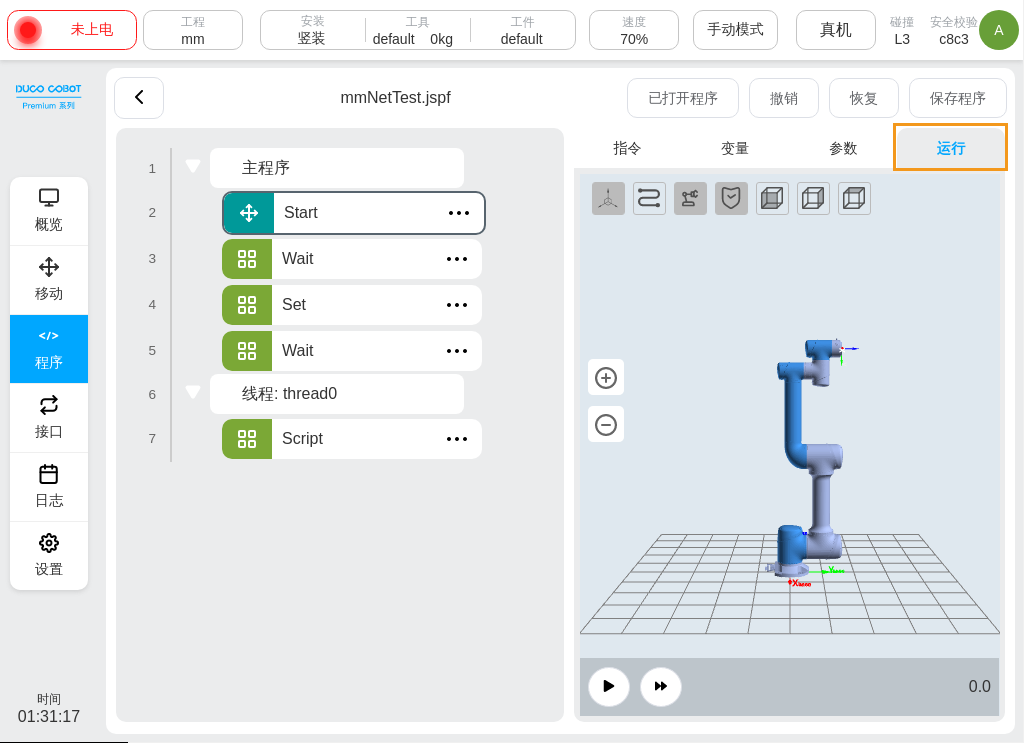Click the Start block move icon
Screen dimensions: 1024x743
click(249, 213)
